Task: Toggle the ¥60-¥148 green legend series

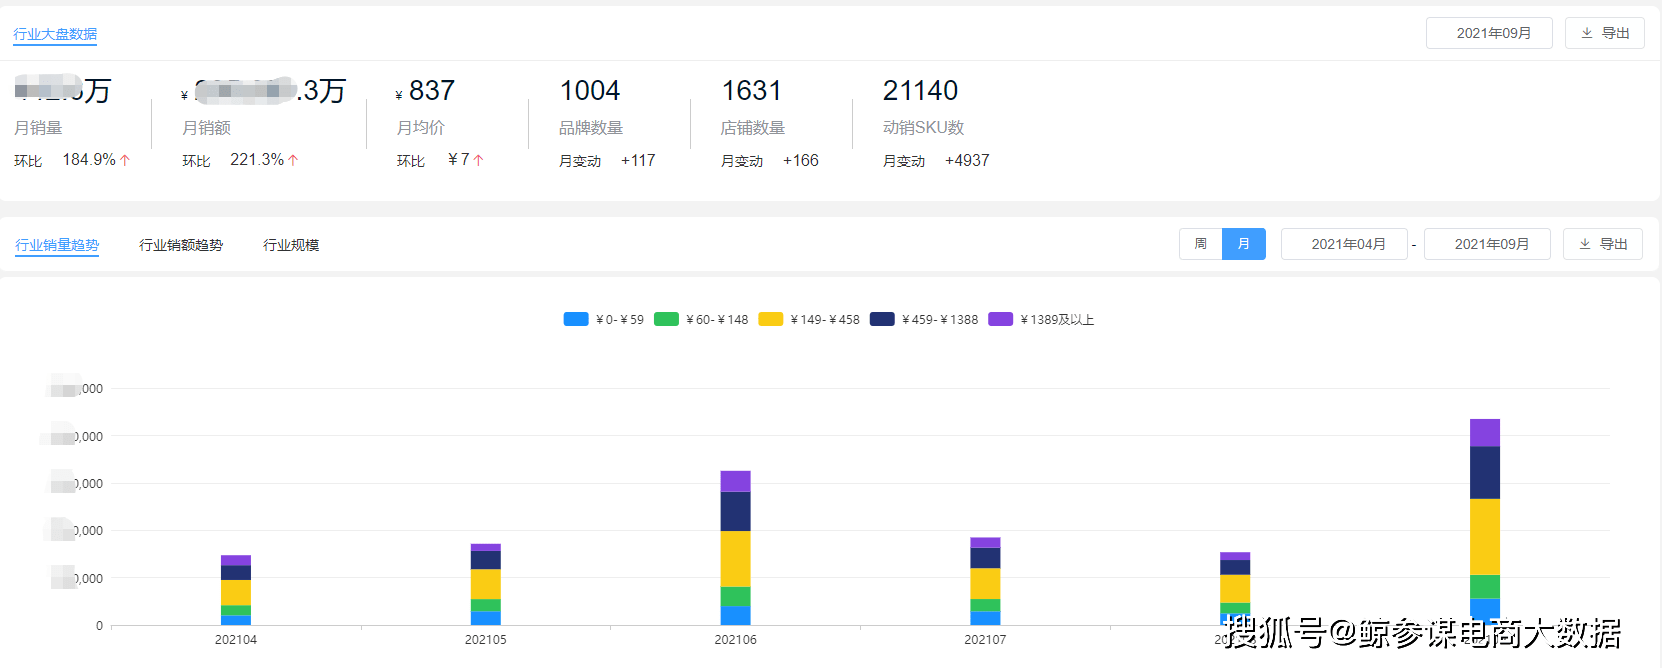Action: (x=666, y=319)
